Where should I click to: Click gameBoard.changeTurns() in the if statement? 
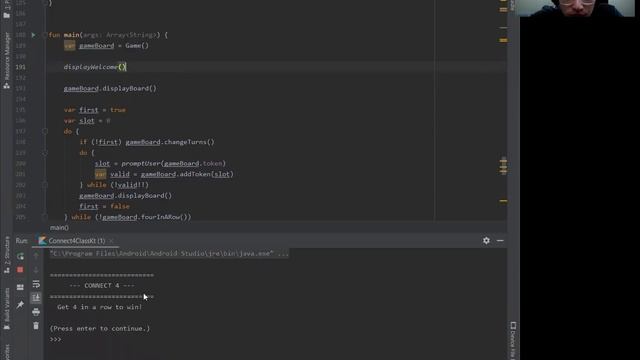click(170, 142)
